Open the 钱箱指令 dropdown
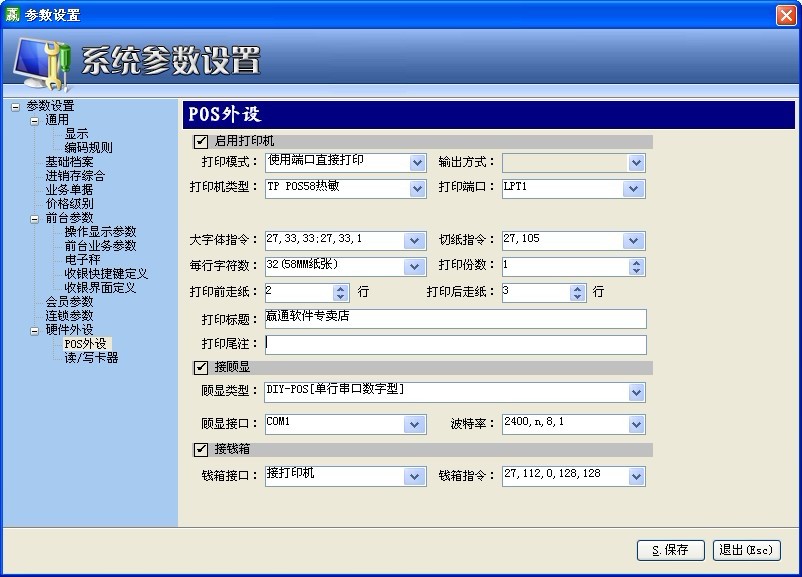Screen dimensions: 802x577 click(x=636, y=477)
